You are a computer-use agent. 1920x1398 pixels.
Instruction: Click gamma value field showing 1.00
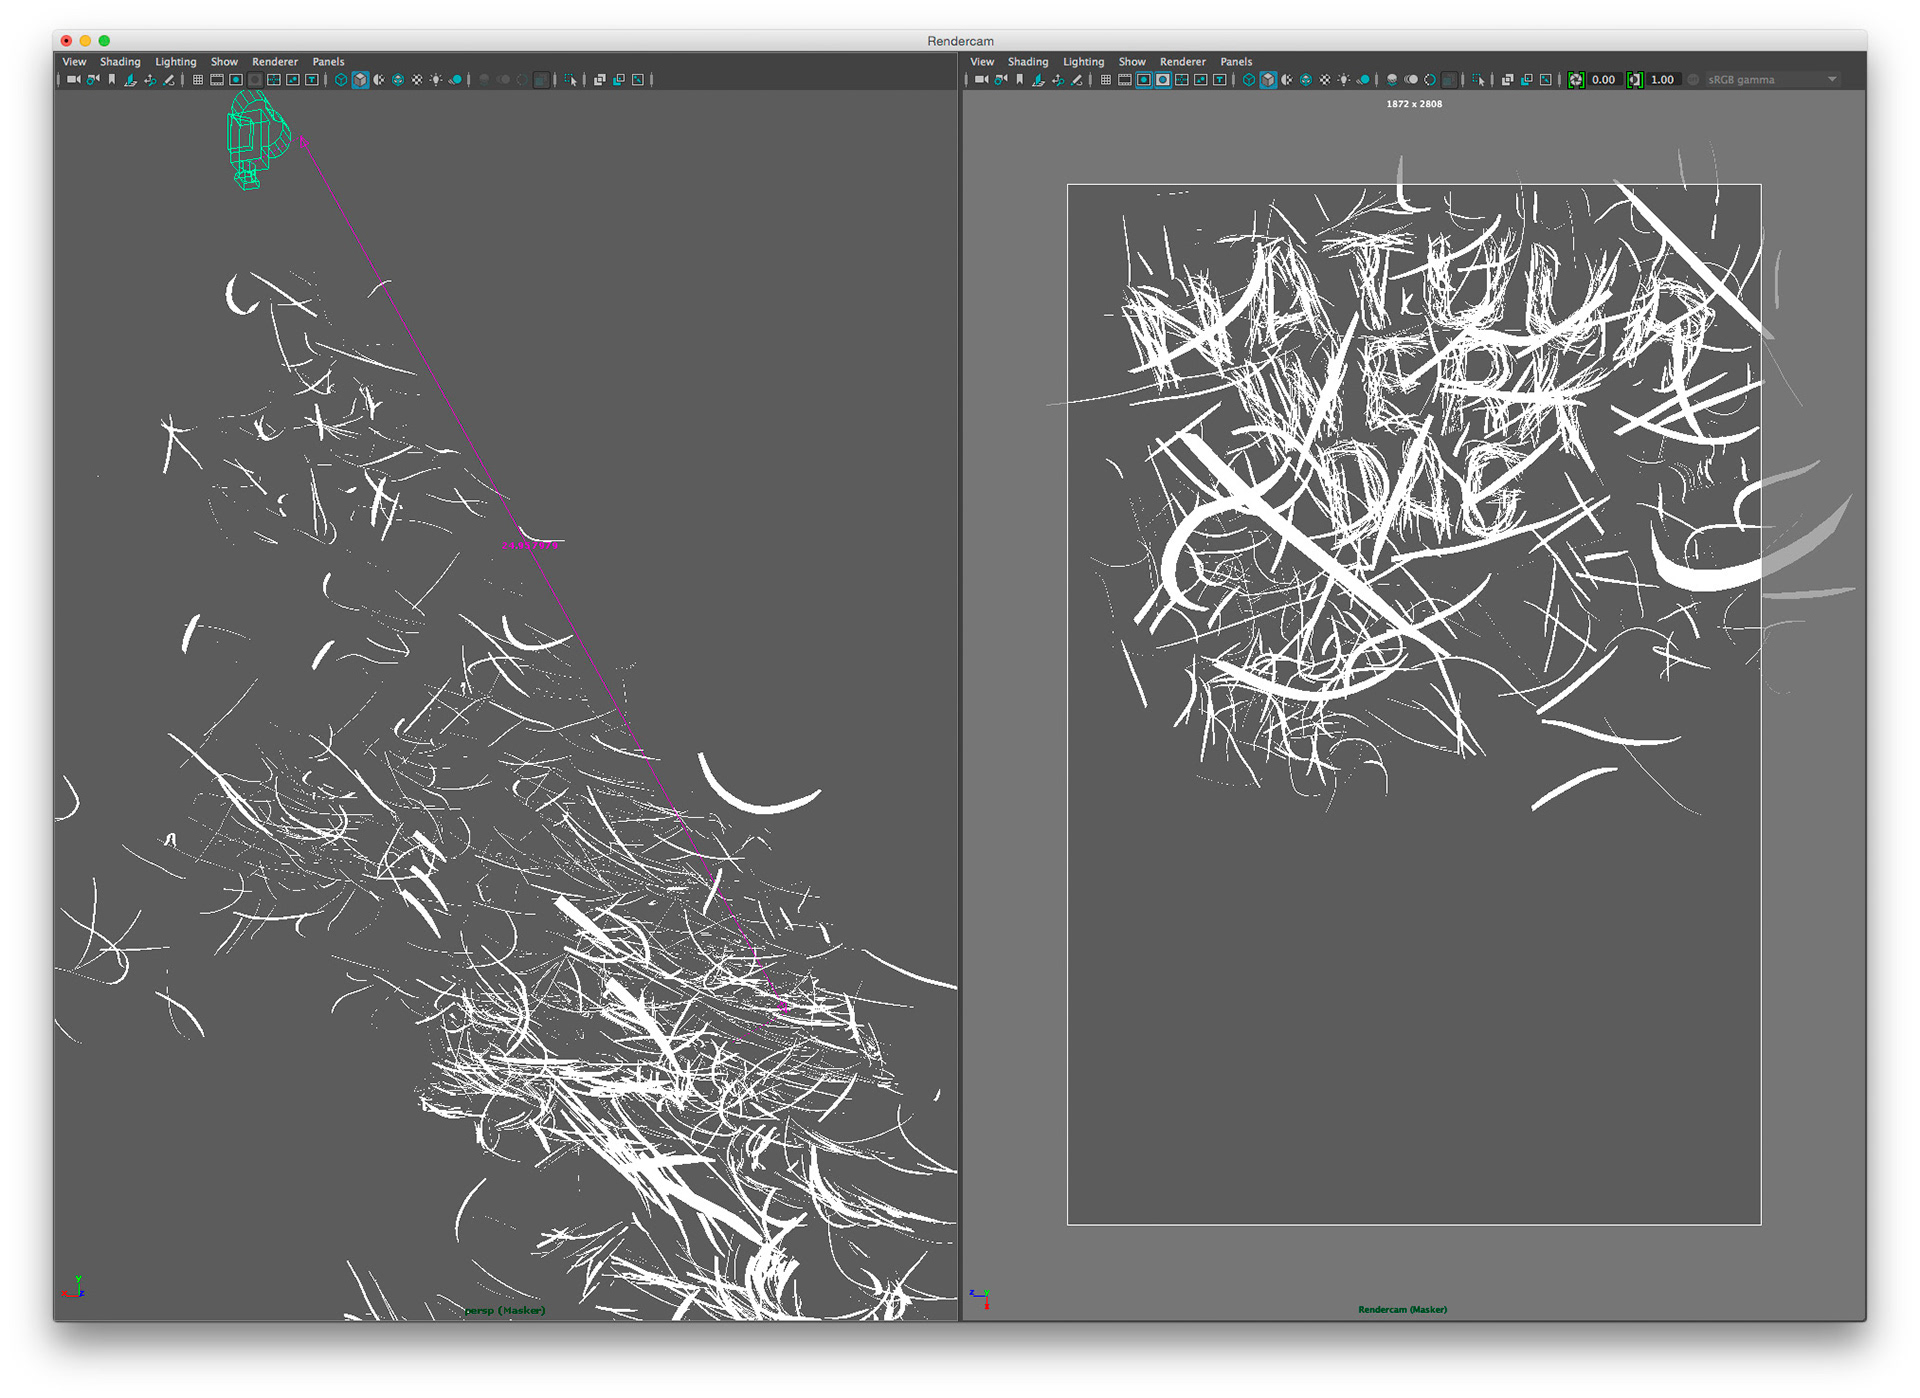coord(1662,80)
